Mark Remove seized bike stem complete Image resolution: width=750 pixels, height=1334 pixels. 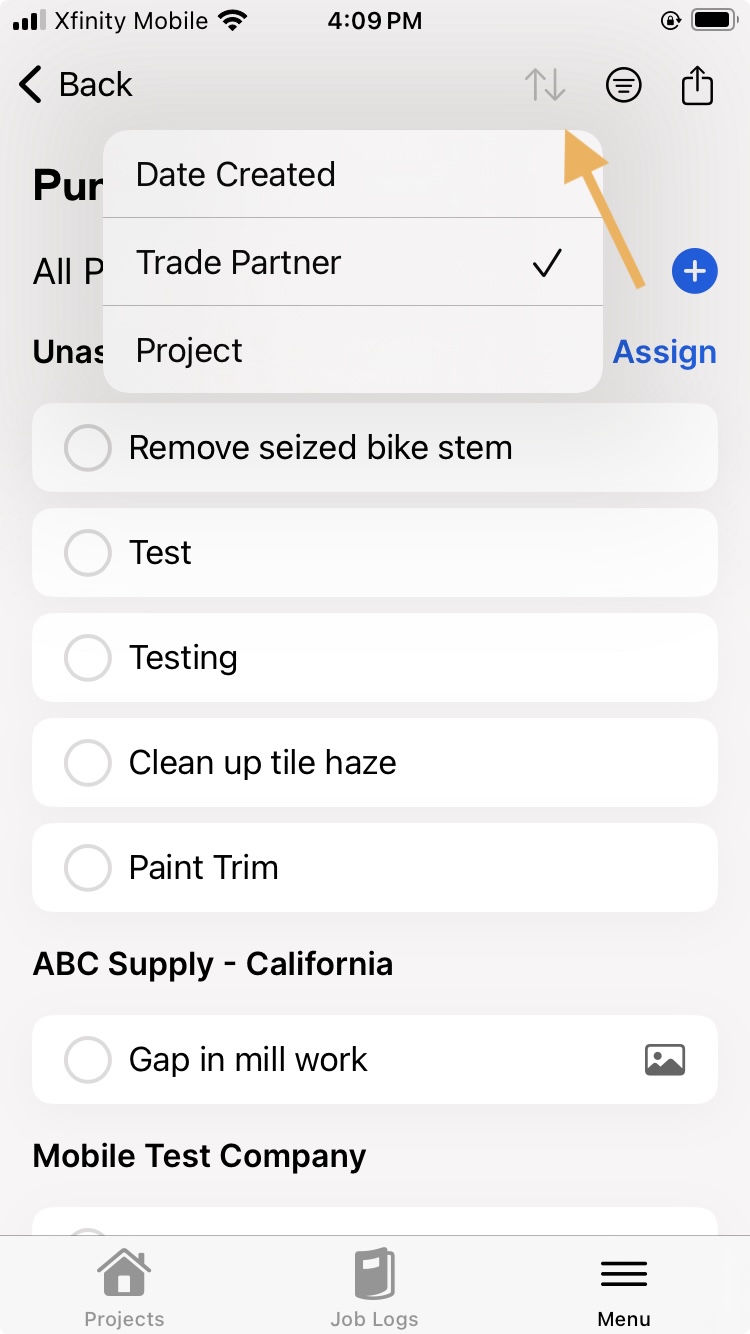[87, 448]
